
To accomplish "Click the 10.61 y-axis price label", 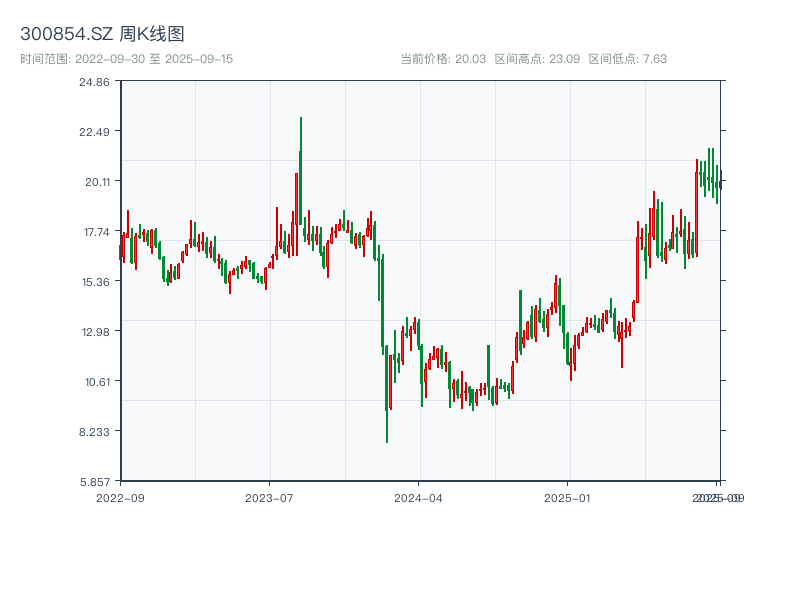I will pos(94,382).
